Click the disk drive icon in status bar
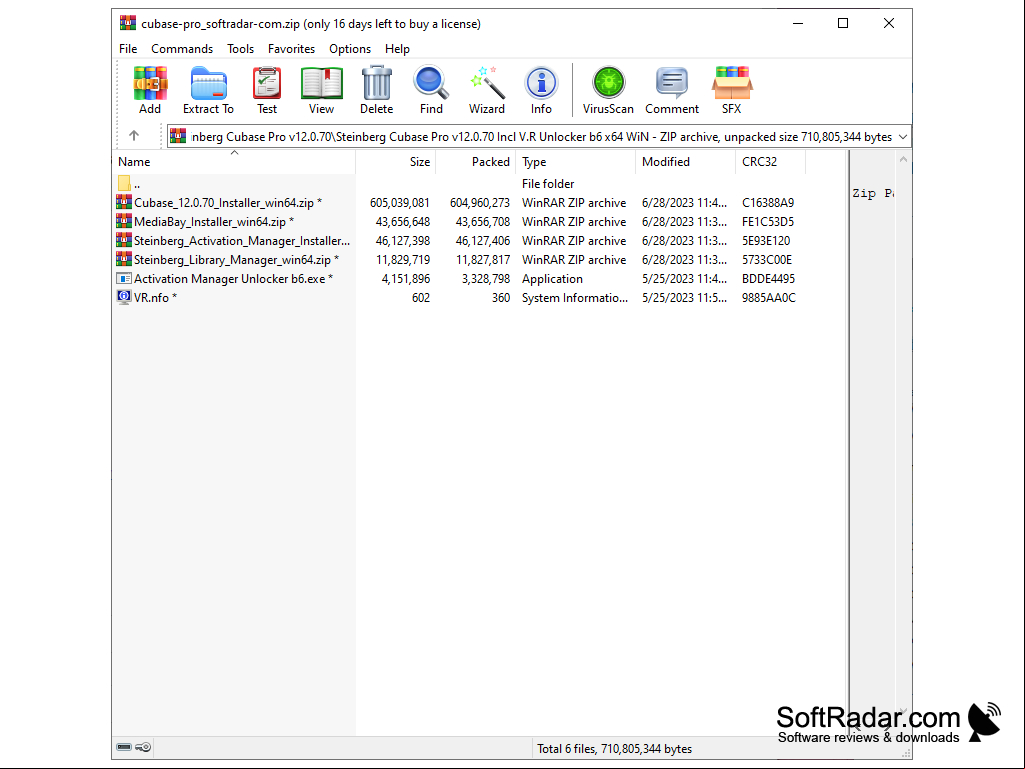 click(124, 747)
